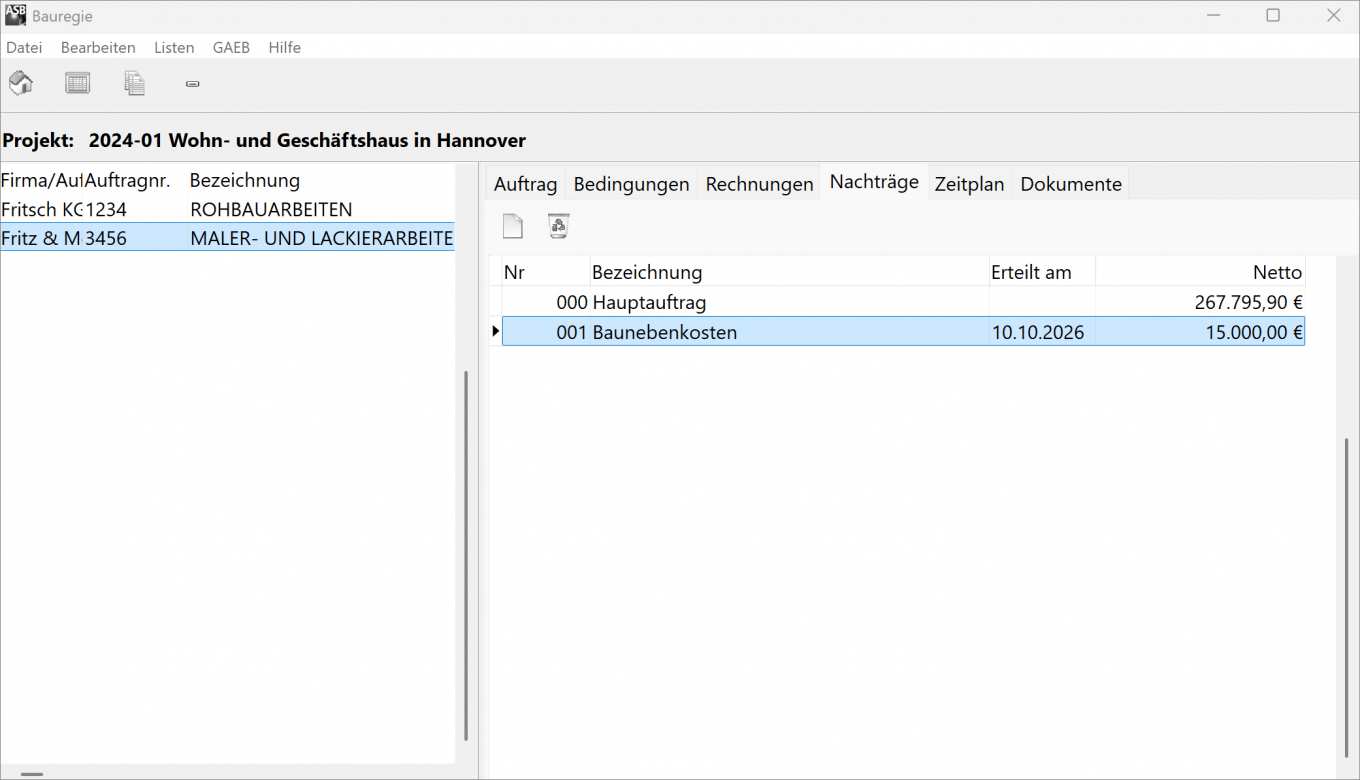1360x780 pixels.
Task: Delete Nachtrag using the recycle bin icon
Action: [559, 227]
